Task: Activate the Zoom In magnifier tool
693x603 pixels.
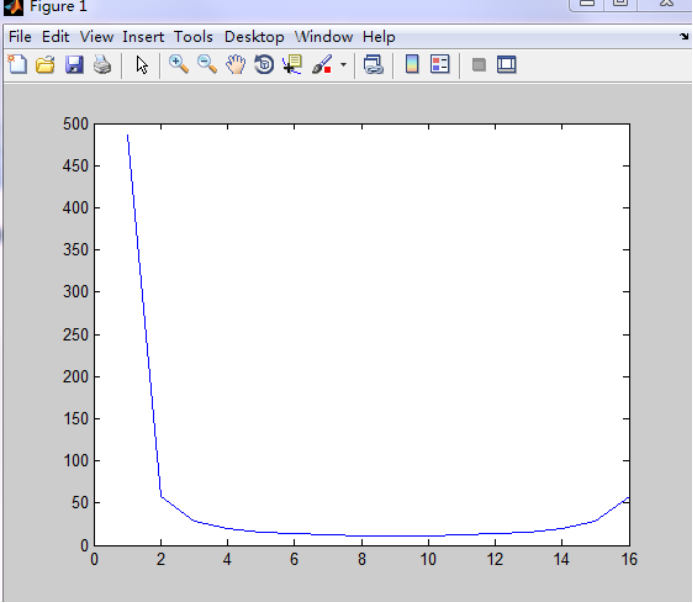Action: point(179,65)
